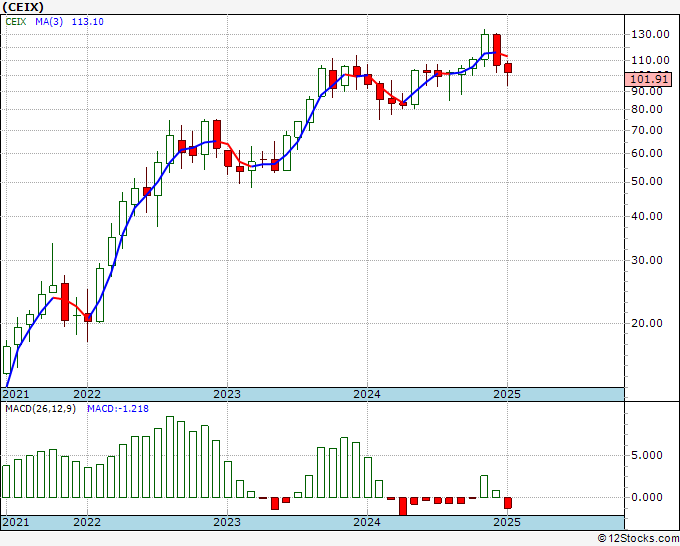Image resolution: width=680 pixels, height=546 pixels.
Task: Click the 0.000 MACD axis label
Action: (646, 497)
